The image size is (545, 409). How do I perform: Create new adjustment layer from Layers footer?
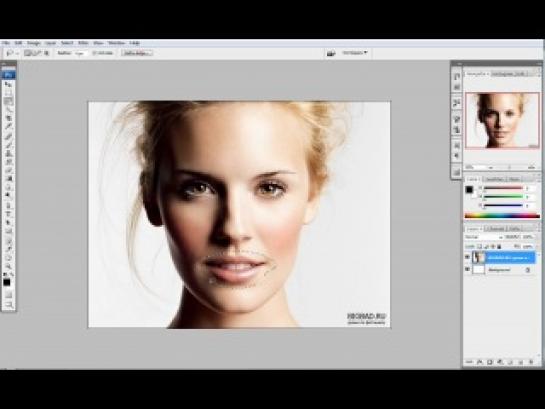pos(500,362)
